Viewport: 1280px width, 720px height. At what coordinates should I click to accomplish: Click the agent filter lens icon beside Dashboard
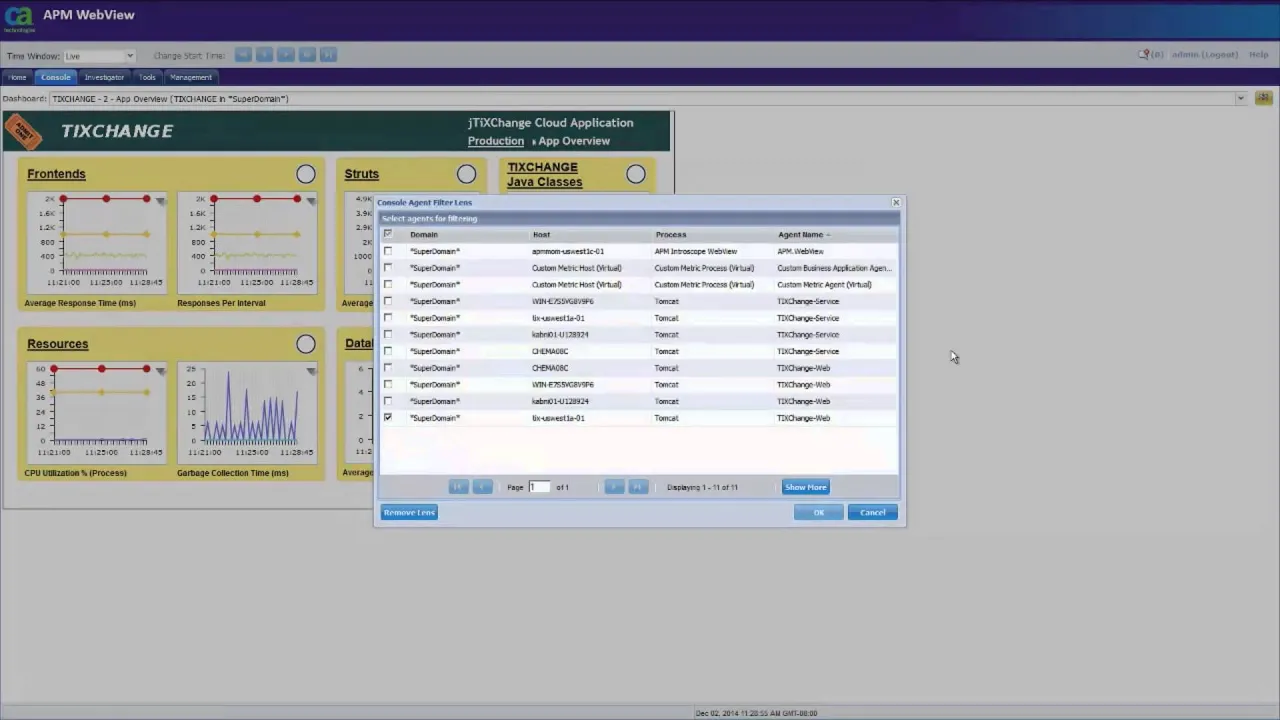click(x=1263, y=98)
